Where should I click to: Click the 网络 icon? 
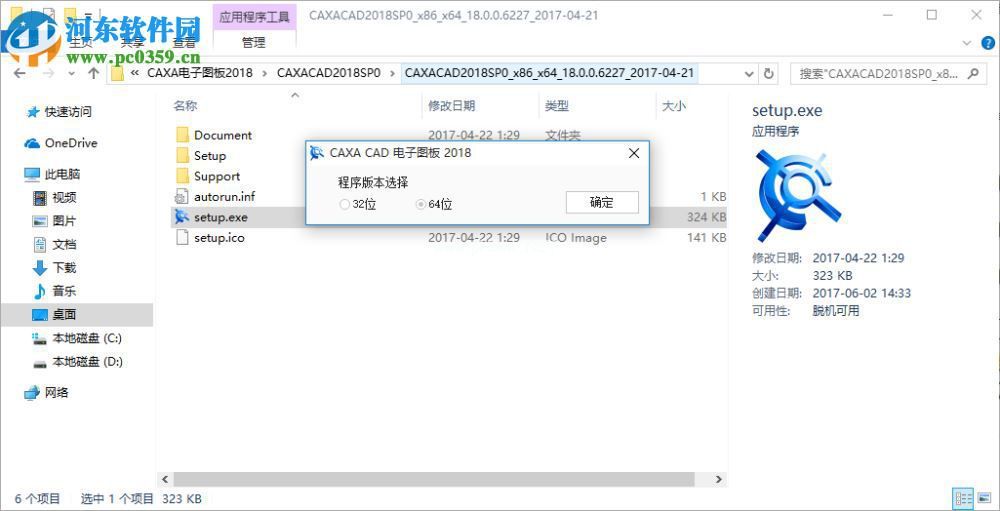tap(32, 393)
